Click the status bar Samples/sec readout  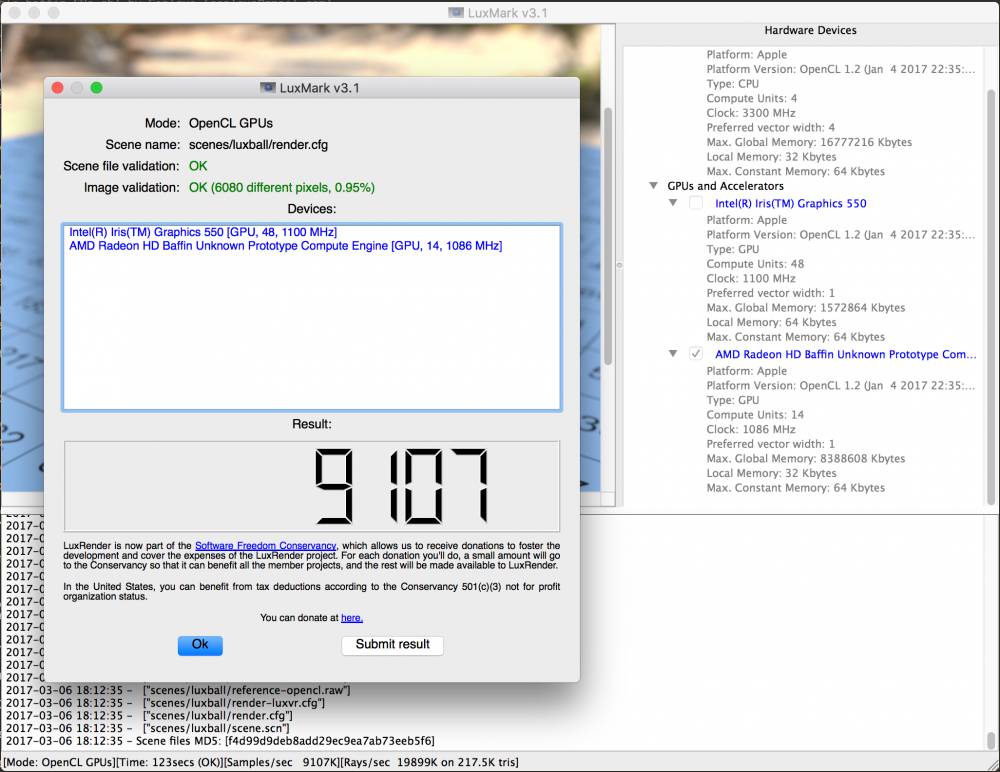(283, 762)
